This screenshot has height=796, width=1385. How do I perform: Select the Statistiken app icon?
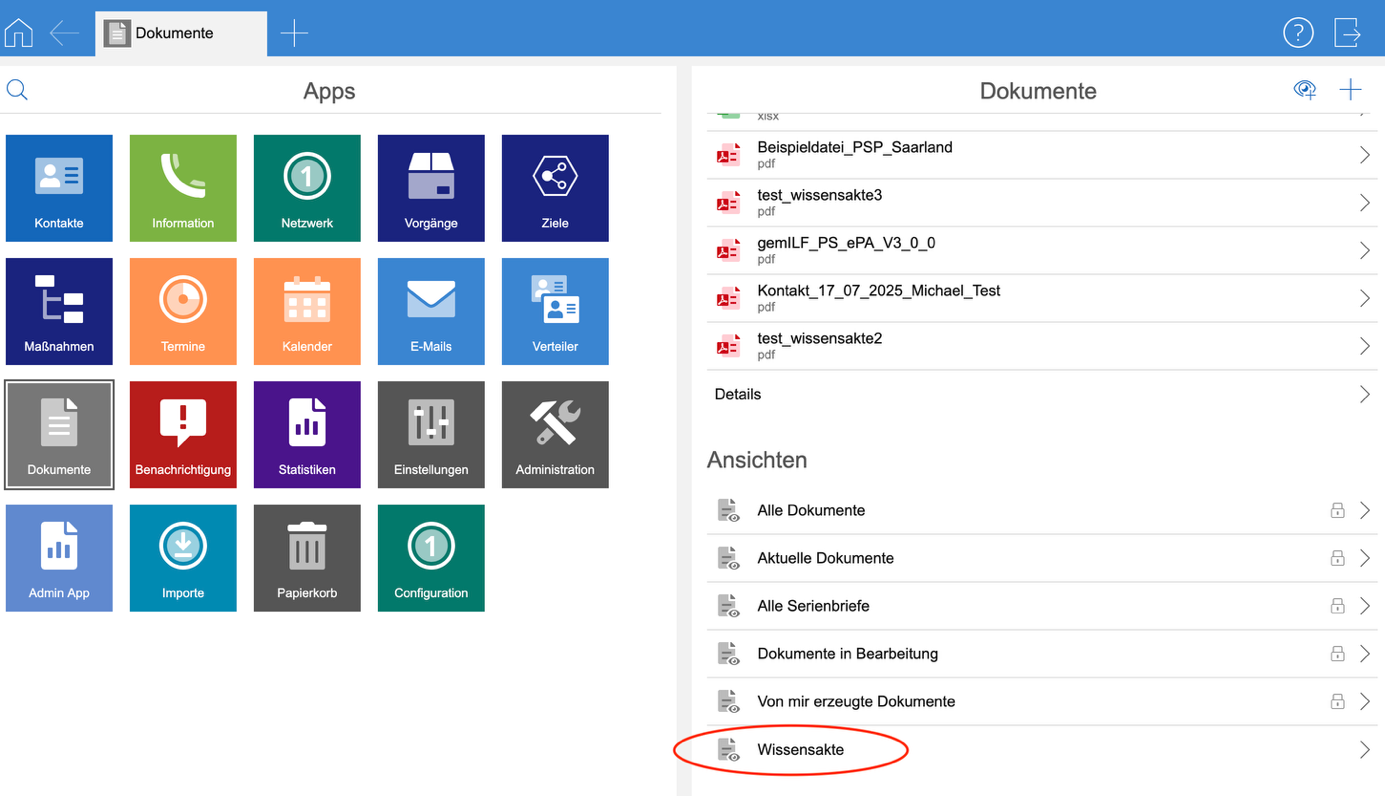[307, 434]
